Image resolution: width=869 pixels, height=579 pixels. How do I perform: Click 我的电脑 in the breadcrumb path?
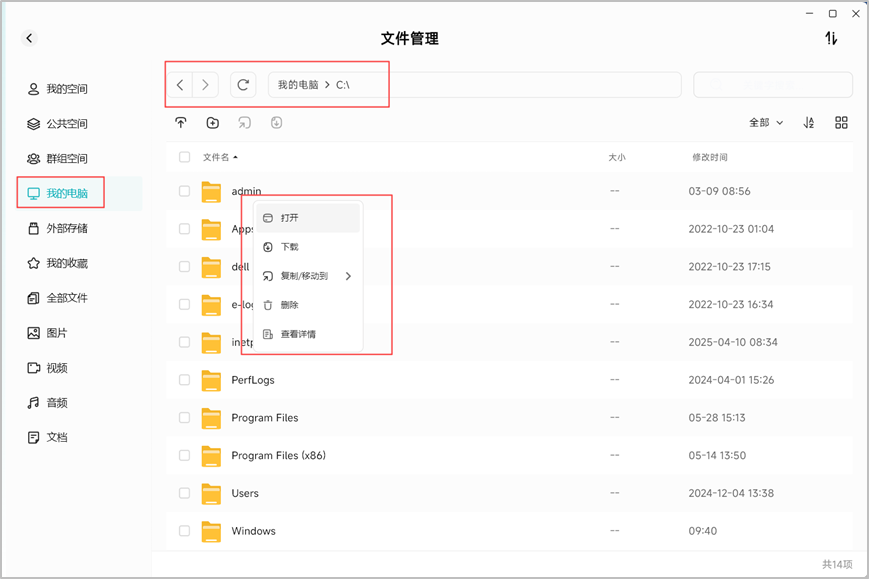click(298, 85)
